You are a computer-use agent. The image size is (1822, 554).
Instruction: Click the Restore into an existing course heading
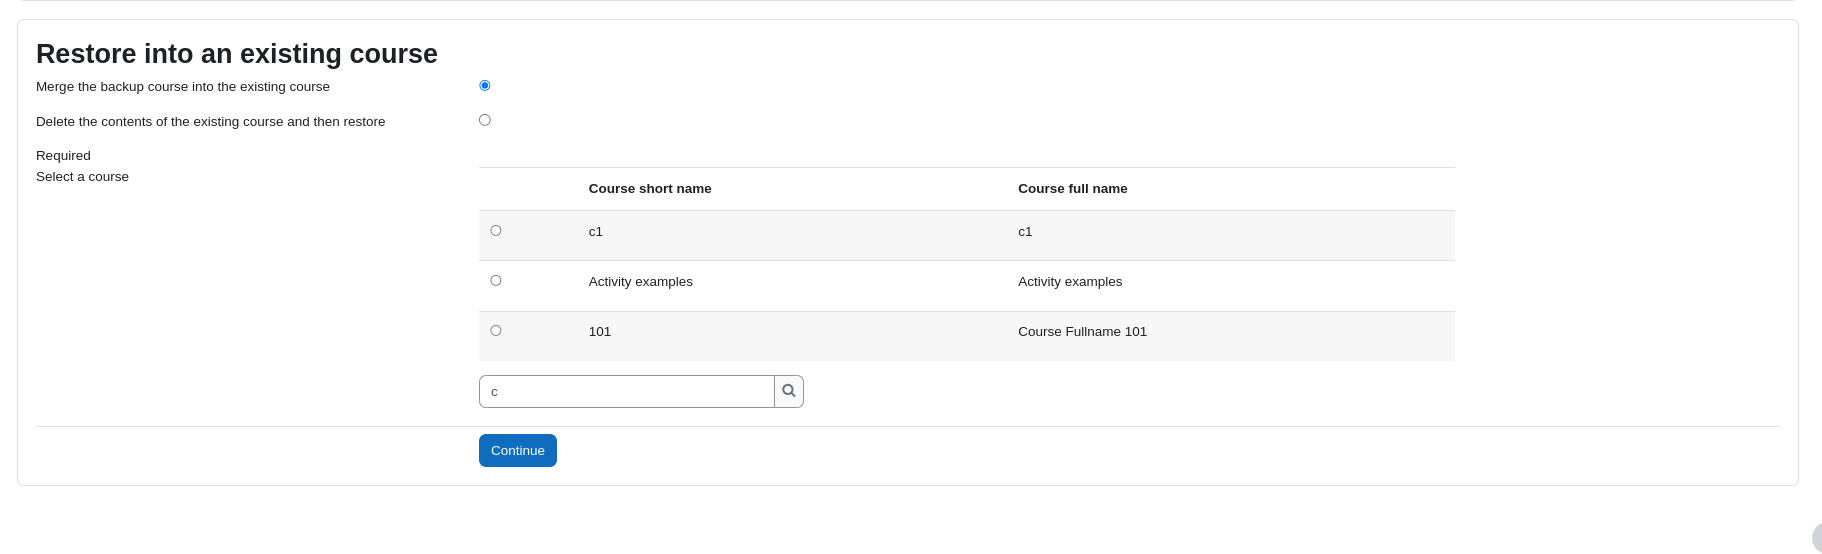[x=237, y=54]
